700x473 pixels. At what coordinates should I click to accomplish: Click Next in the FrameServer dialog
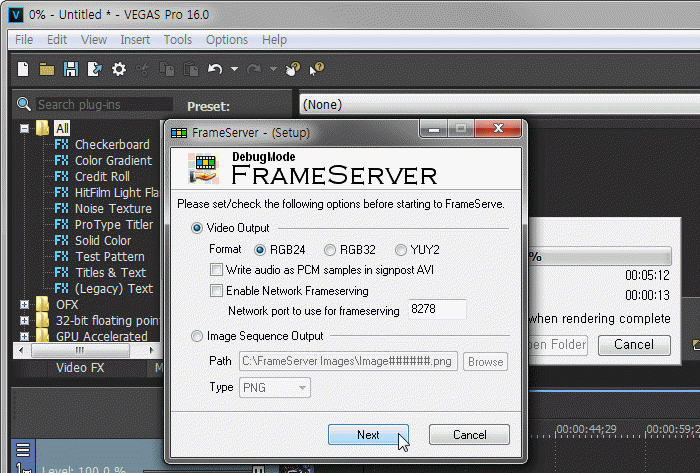tap(368, 434)
